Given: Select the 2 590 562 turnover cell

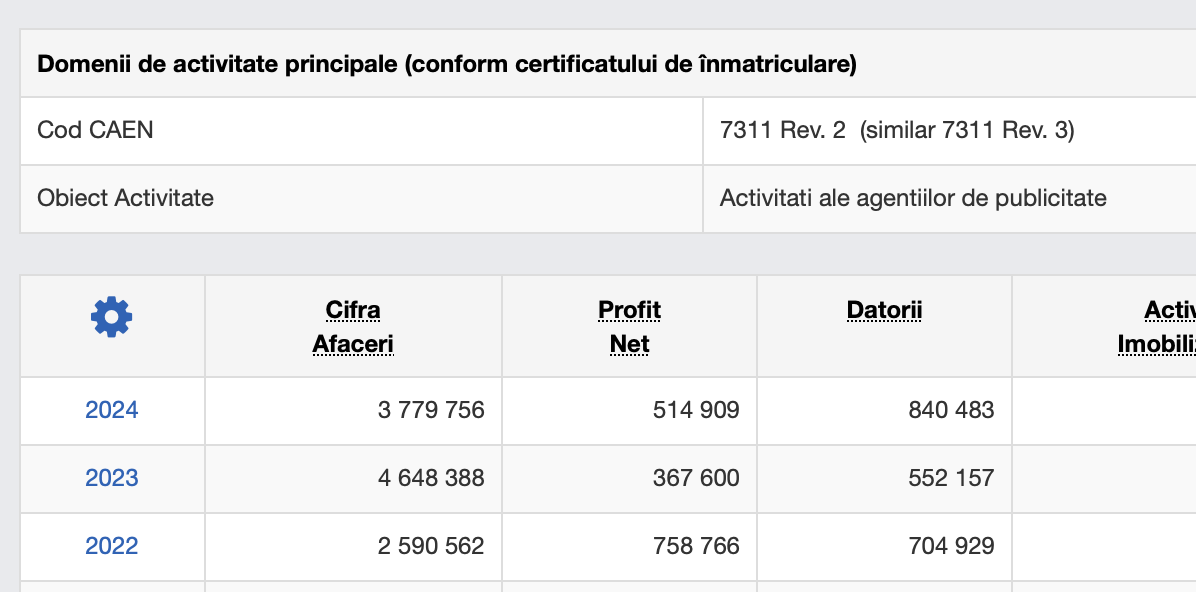Looking at the screenshot, I should 353,546.
